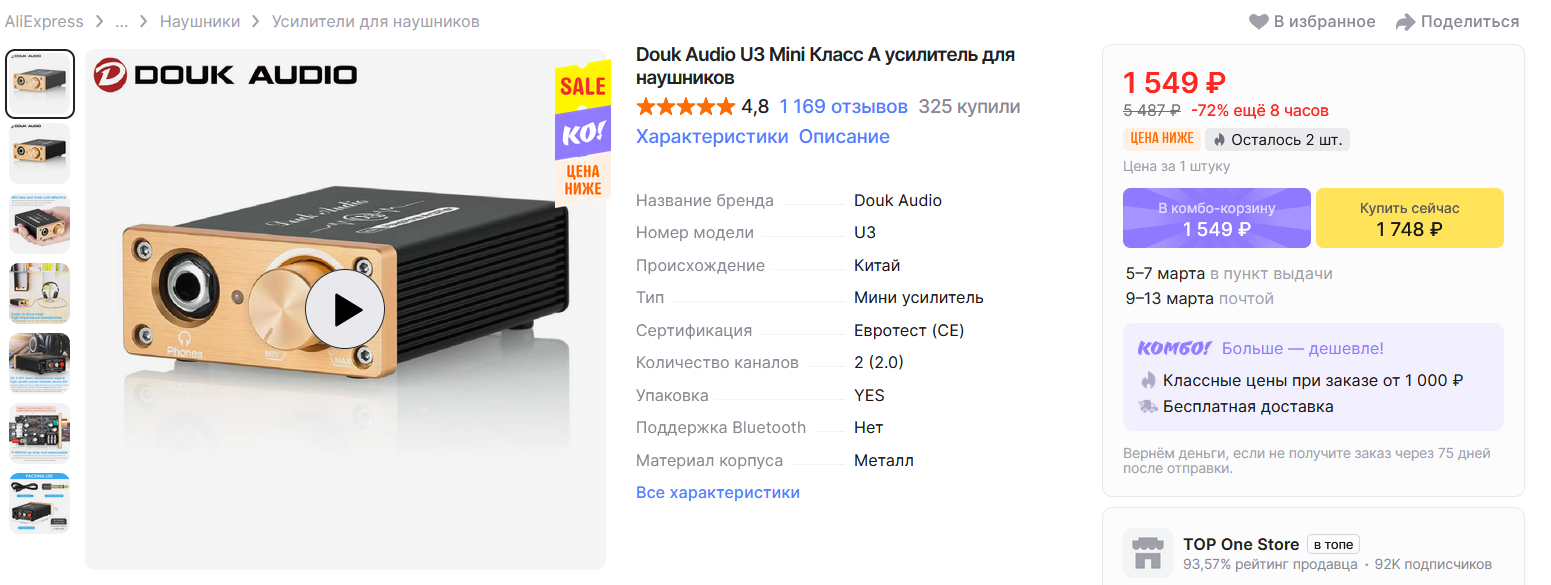Click the orange star rating icons
This screenshot has width=1551, height=585.
[685, 106]
